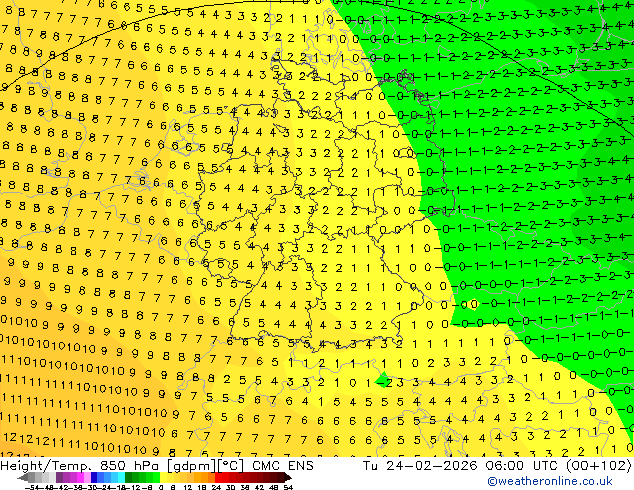Pick the yellow swatch in the legend
The width and height of the screenshot is (634, 490).
163,477
